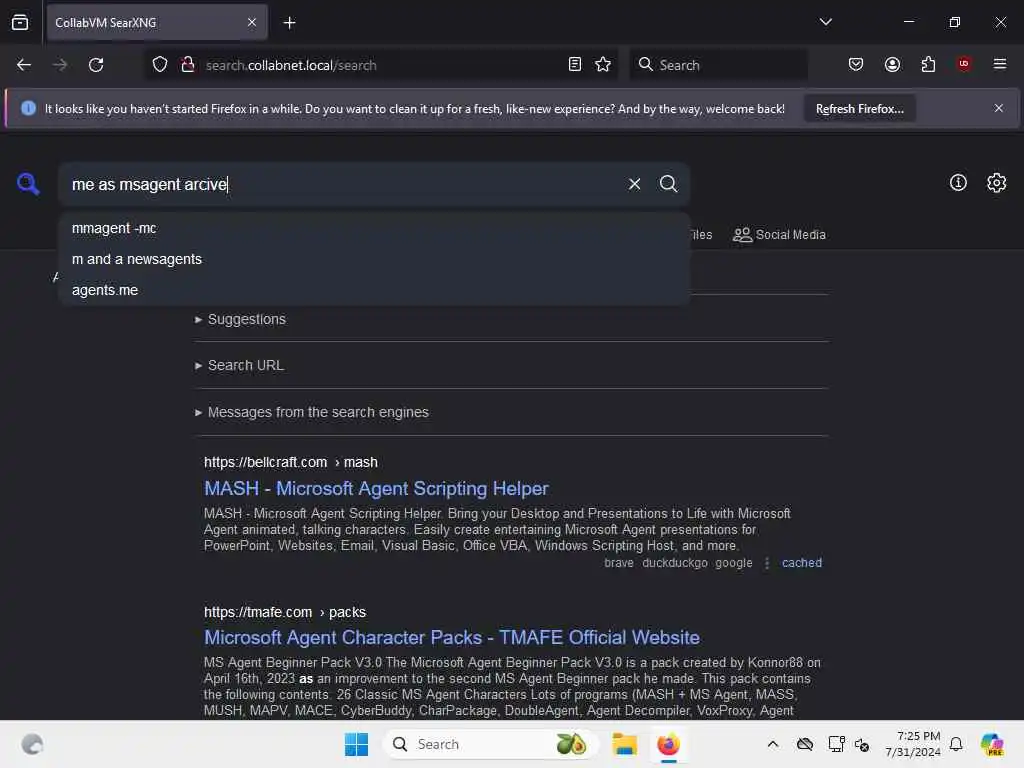
Task: View site security lock information
Action: tap(188, 65)
